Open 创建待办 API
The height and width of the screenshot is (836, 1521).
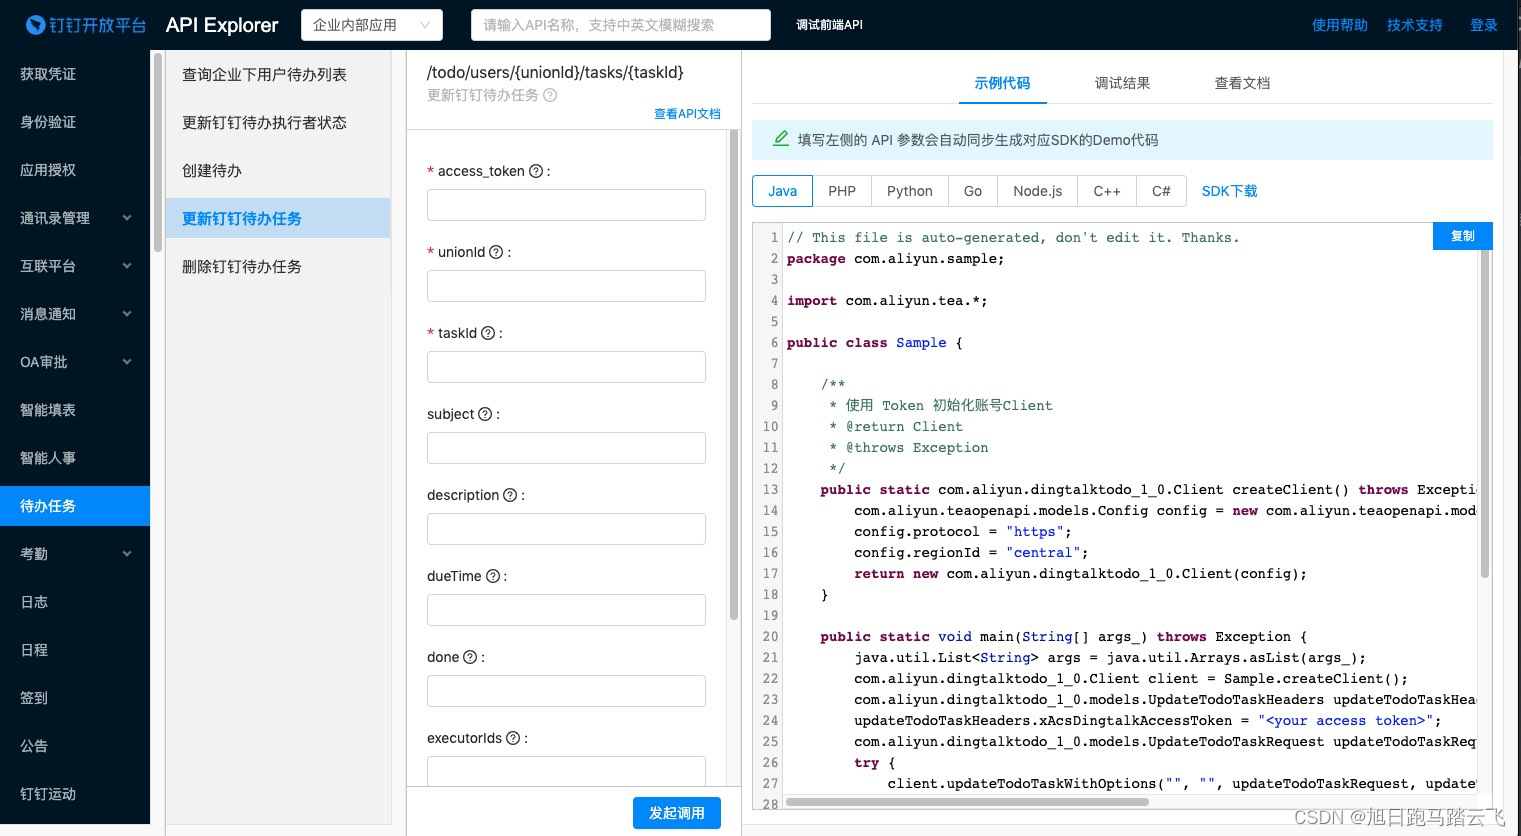coord(278,171)
